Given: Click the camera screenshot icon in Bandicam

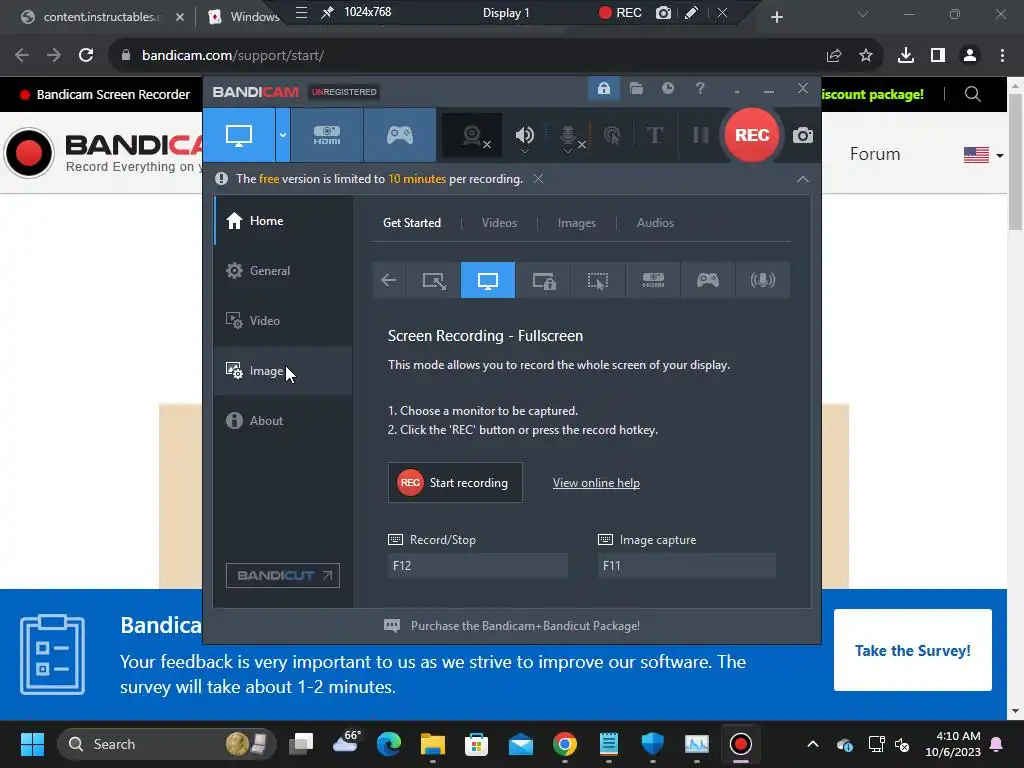Looking at the screenshot, I should [x=803, y=135].
